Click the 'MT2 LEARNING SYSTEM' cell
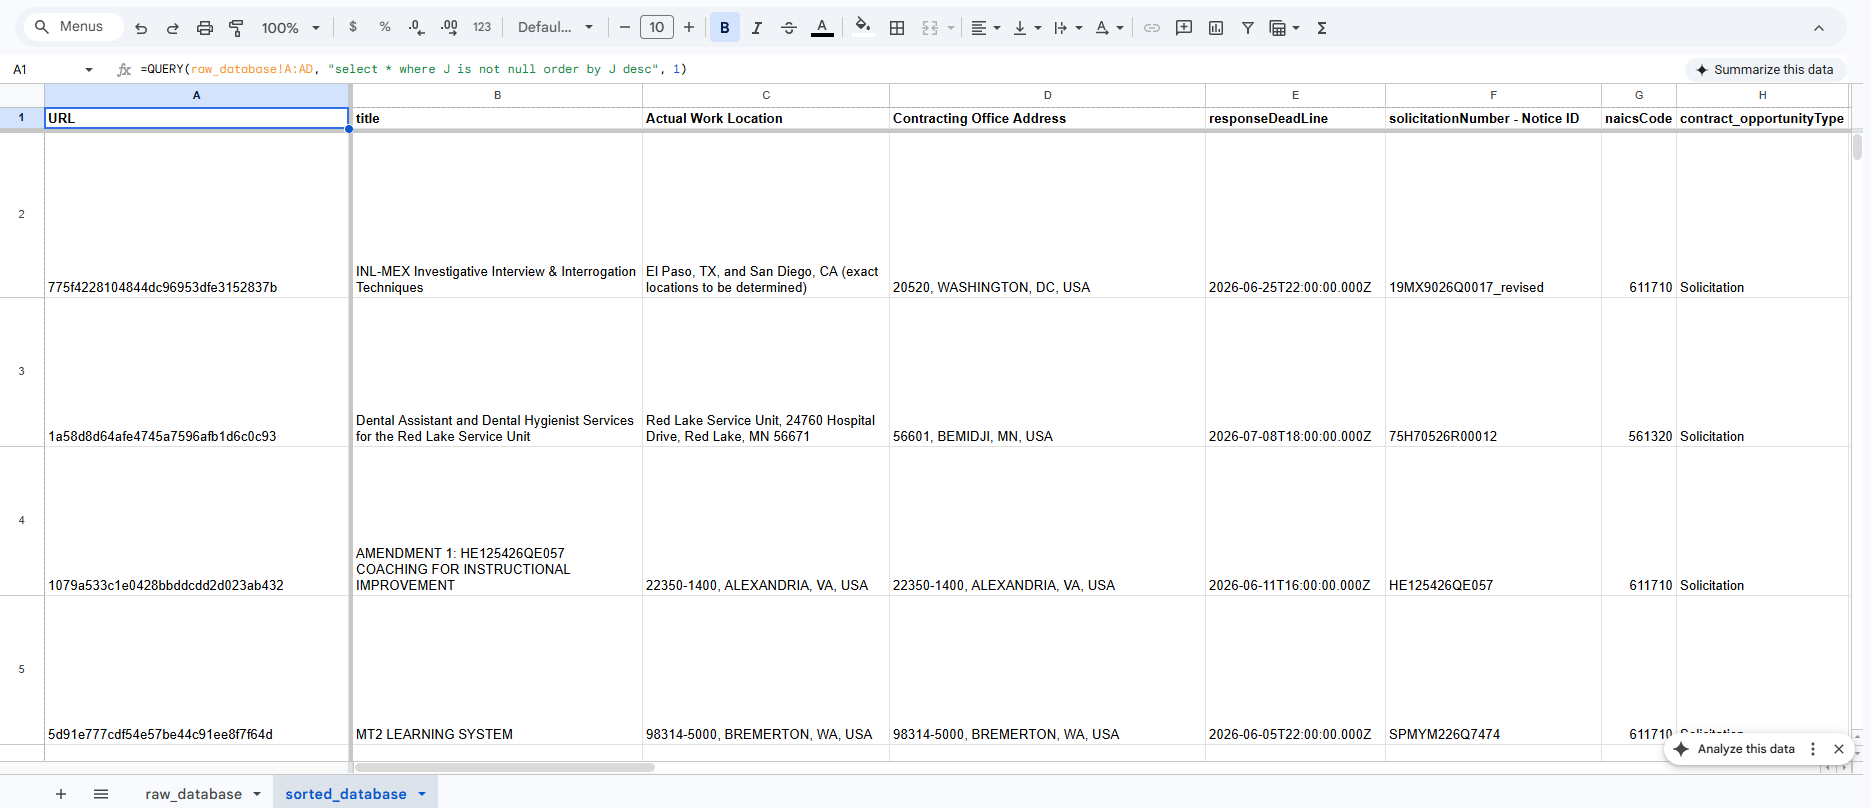This screenshot has width=1871, height=808. coord(497,670)
